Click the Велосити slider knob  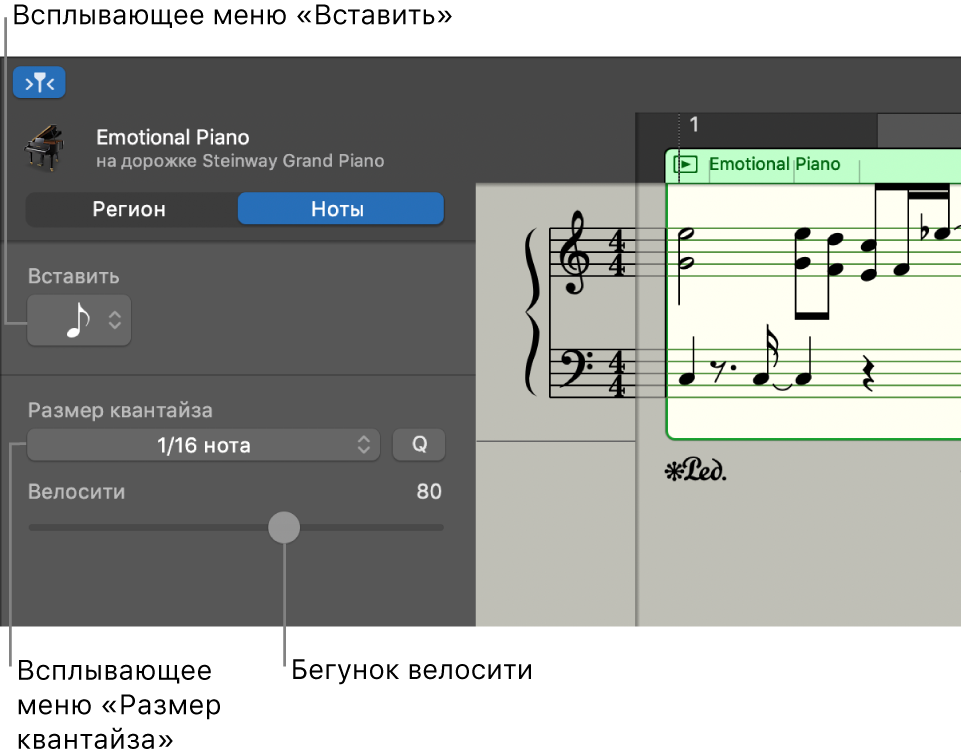click(x=284, y=527)
